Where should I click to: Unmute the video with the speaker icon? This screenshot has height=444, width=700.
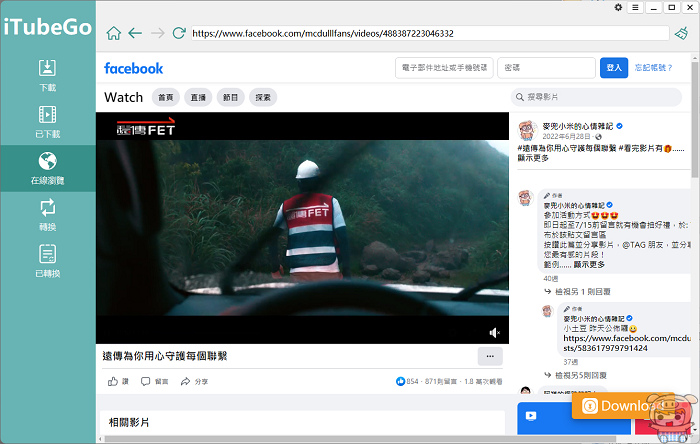tap(494, 332)
